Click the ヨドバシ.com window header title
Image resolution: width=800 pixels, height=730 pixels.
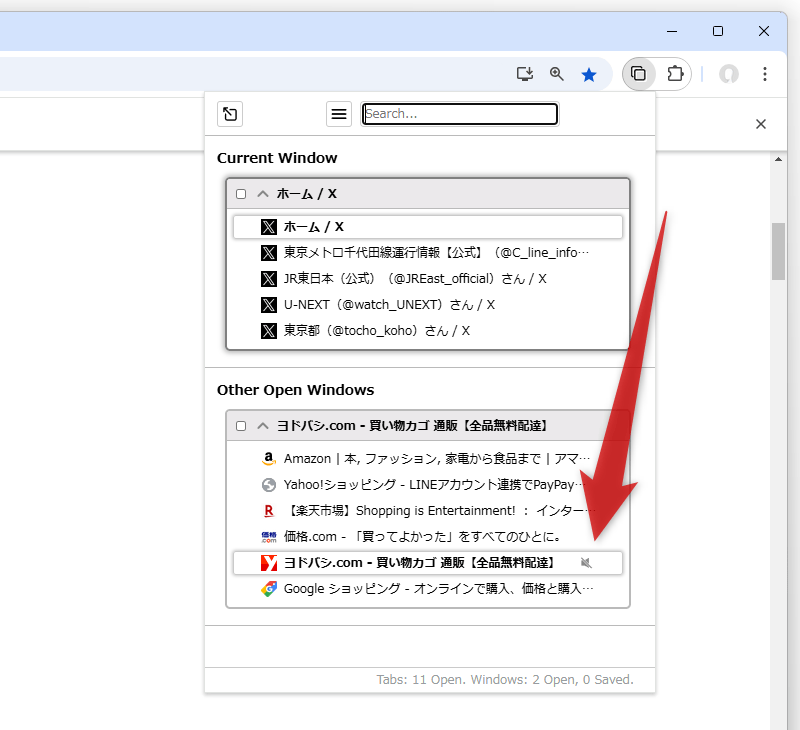pyautogui.click(x=412, y=426)
